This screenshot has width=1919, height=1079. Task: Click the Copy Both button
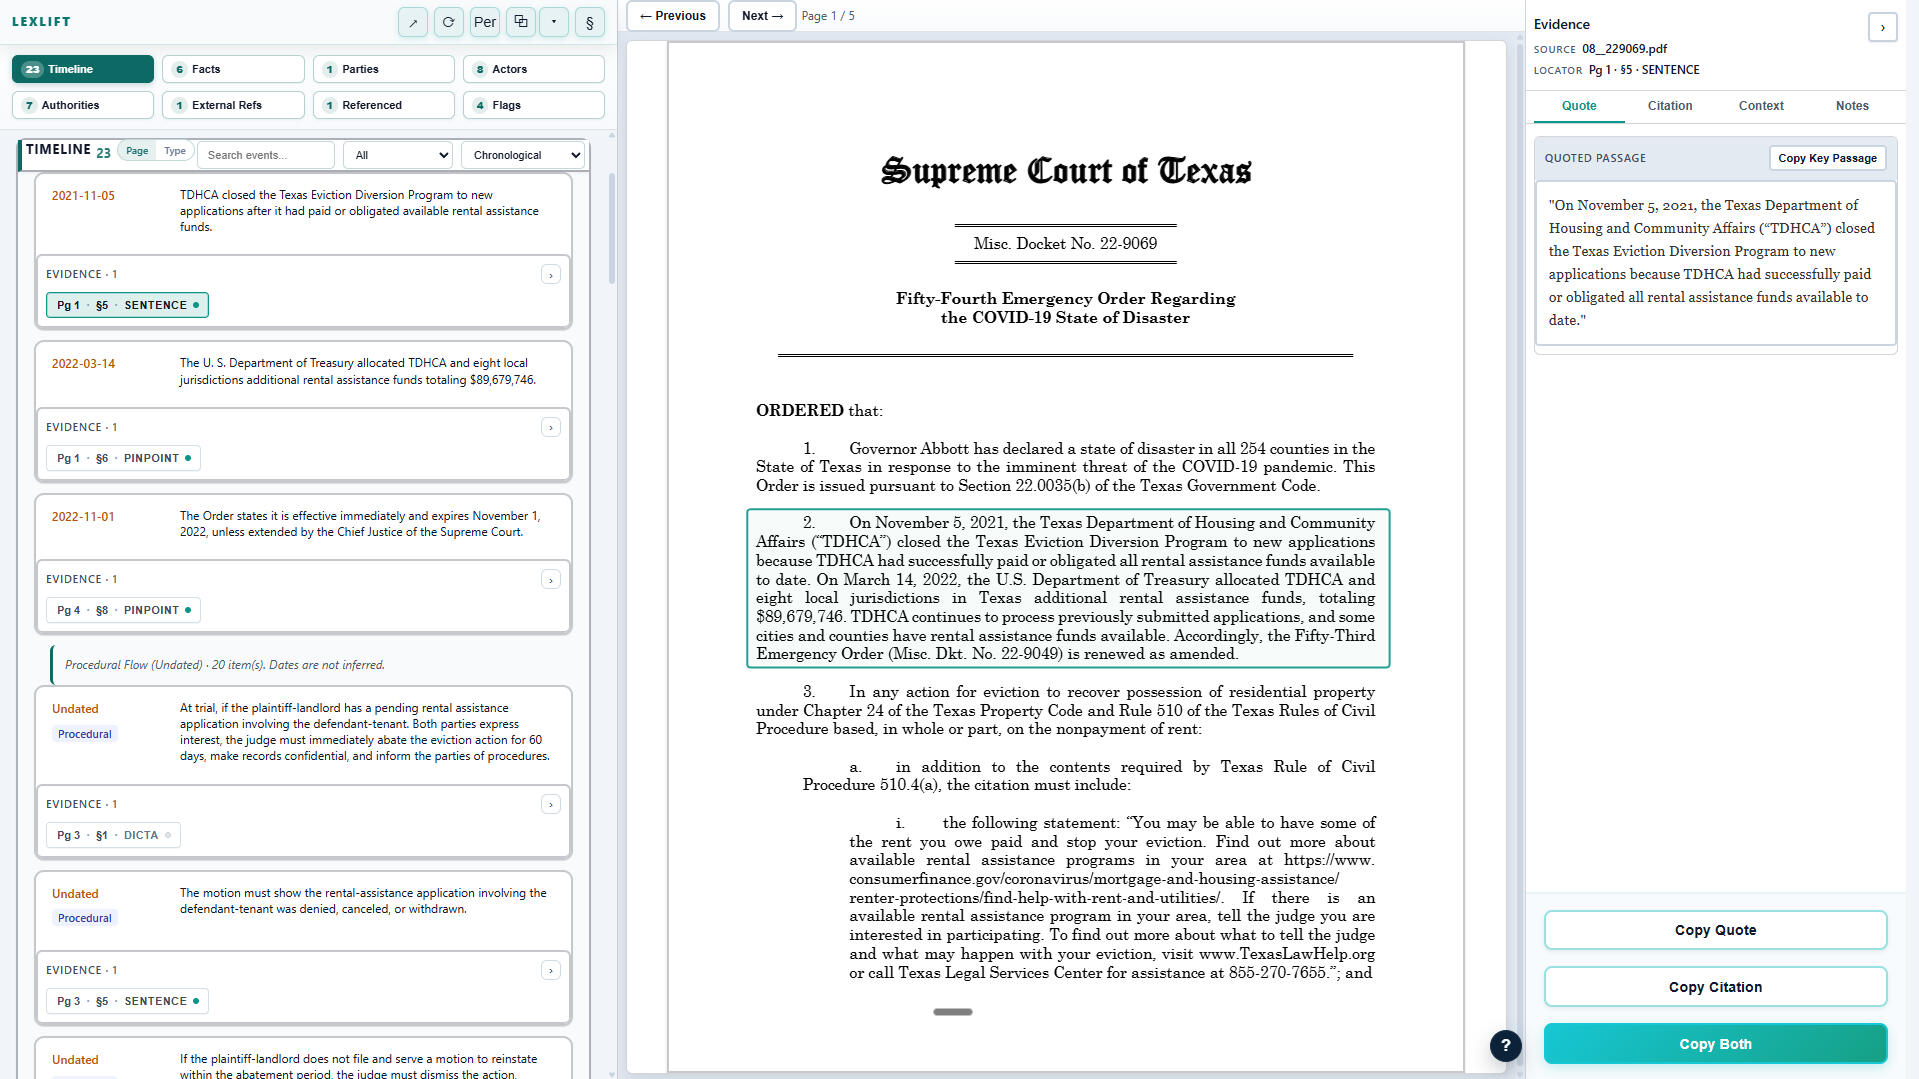[x=1714, y=1044]
